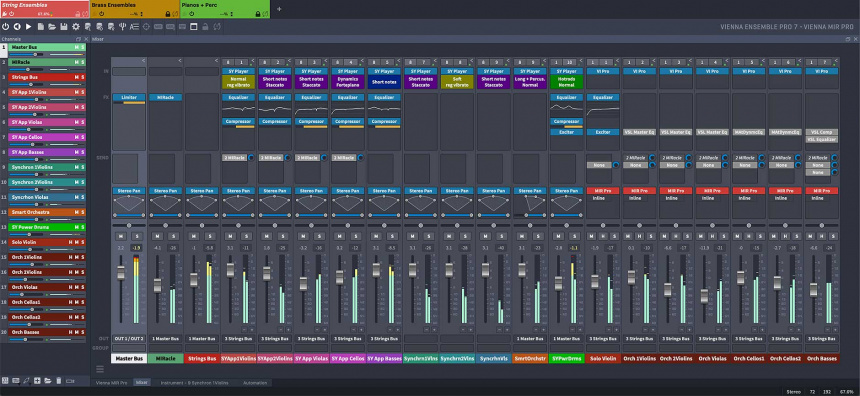860x396 pixels.
Task: Click the refresh arrows icon in main toolbar
Action: click(x=217, y=27)
